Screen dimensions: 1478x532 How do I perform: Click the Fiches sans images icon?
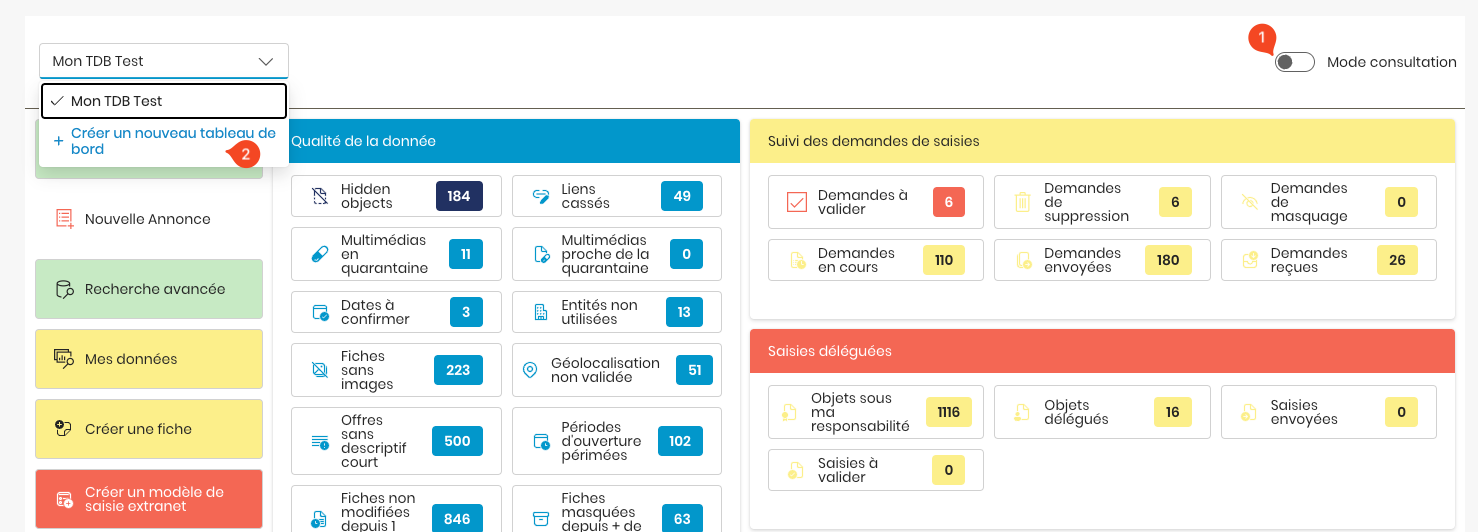(x=320, y=370)
